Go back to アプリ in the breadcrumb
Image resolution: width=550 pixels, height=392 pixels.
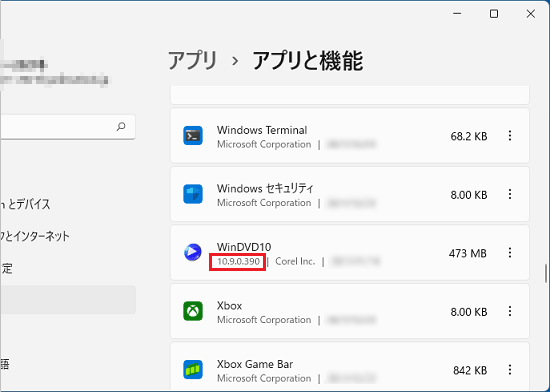pyautogui.click(x=193, y=61)
